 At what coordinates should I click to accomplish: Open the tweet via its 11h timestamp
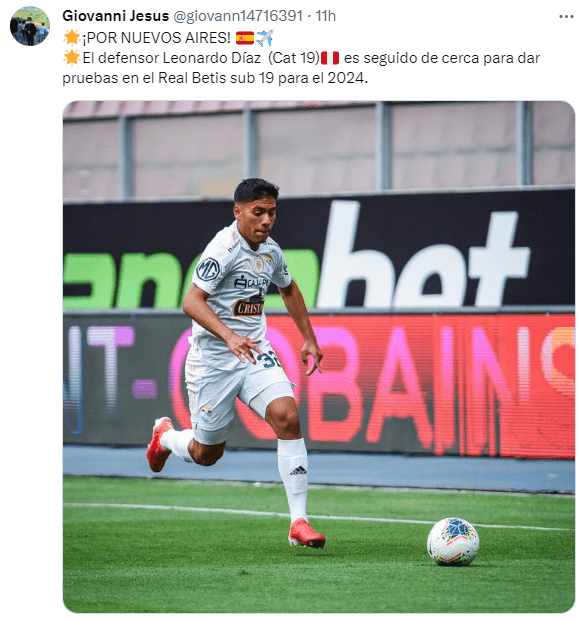[x=326, y=16]
